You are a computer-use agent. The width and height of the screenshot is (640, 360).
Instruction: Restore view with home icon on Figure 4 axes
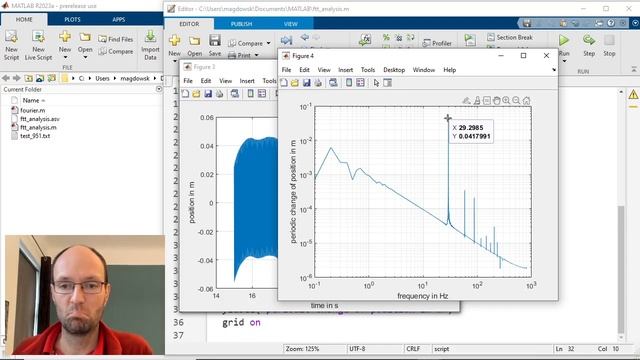[527, 100]
